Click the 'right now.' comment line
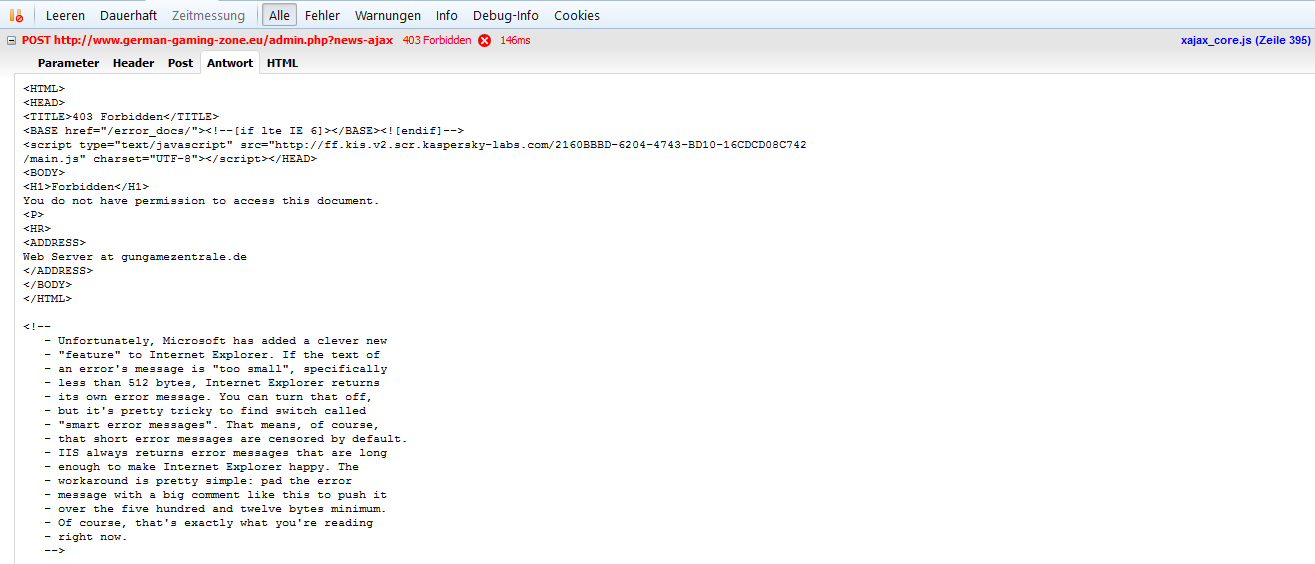Screen dimensions: 1315x564 (86, 537)
